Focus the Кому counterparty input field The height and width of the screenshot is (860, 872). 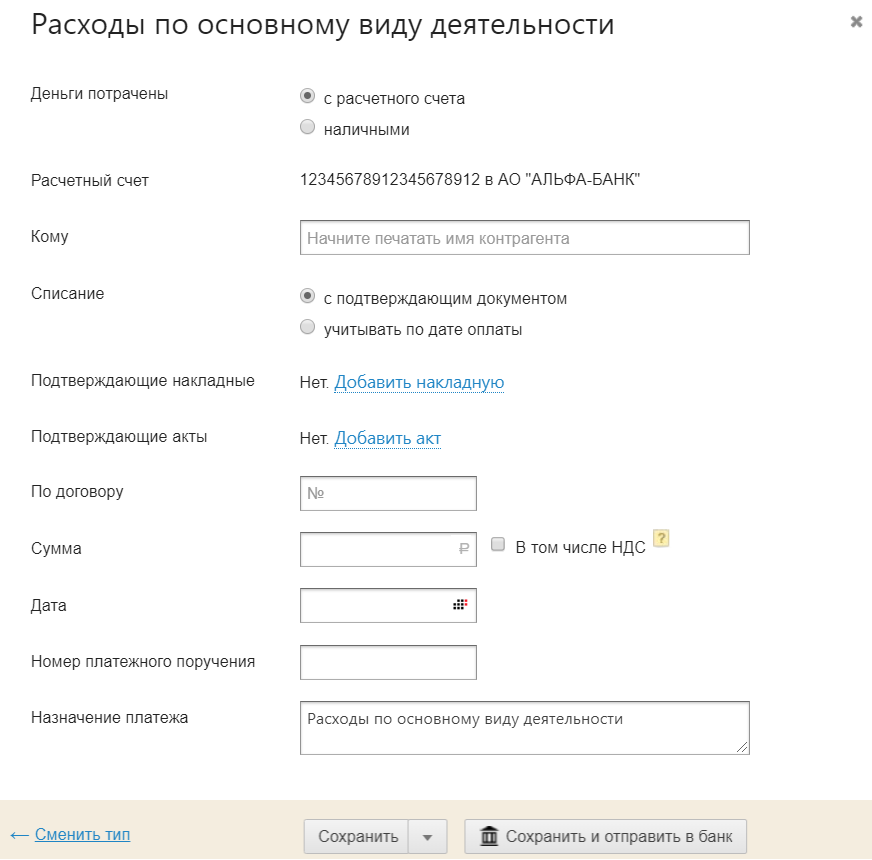point(524,238)
